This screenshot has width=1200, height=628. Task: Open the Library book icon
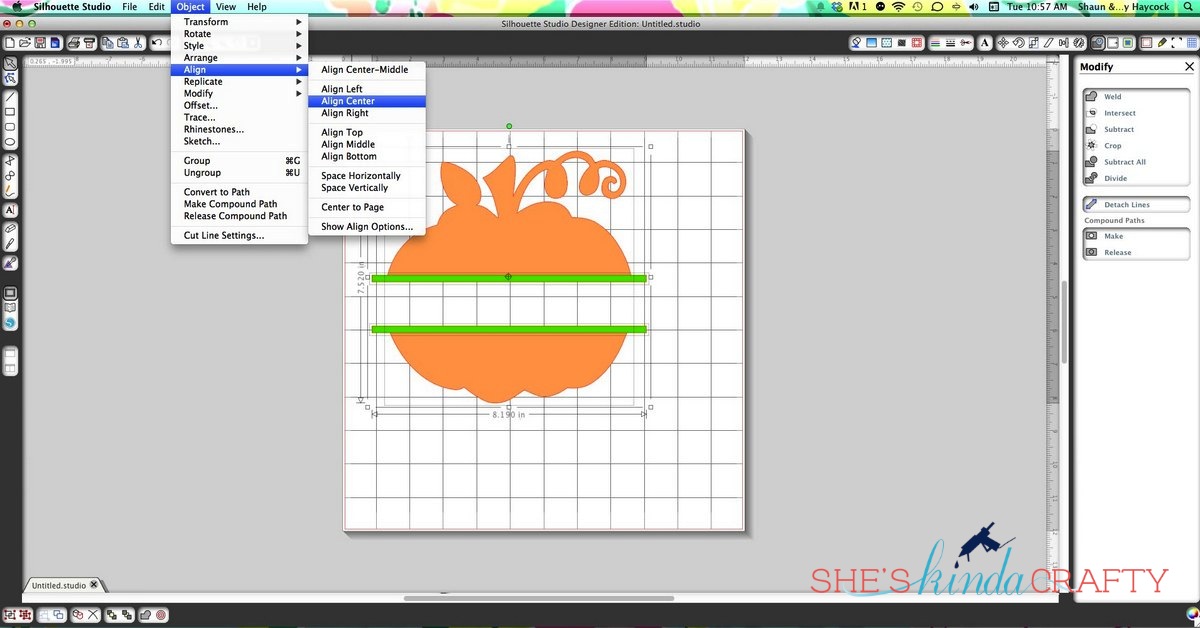(x=10, y=308)
